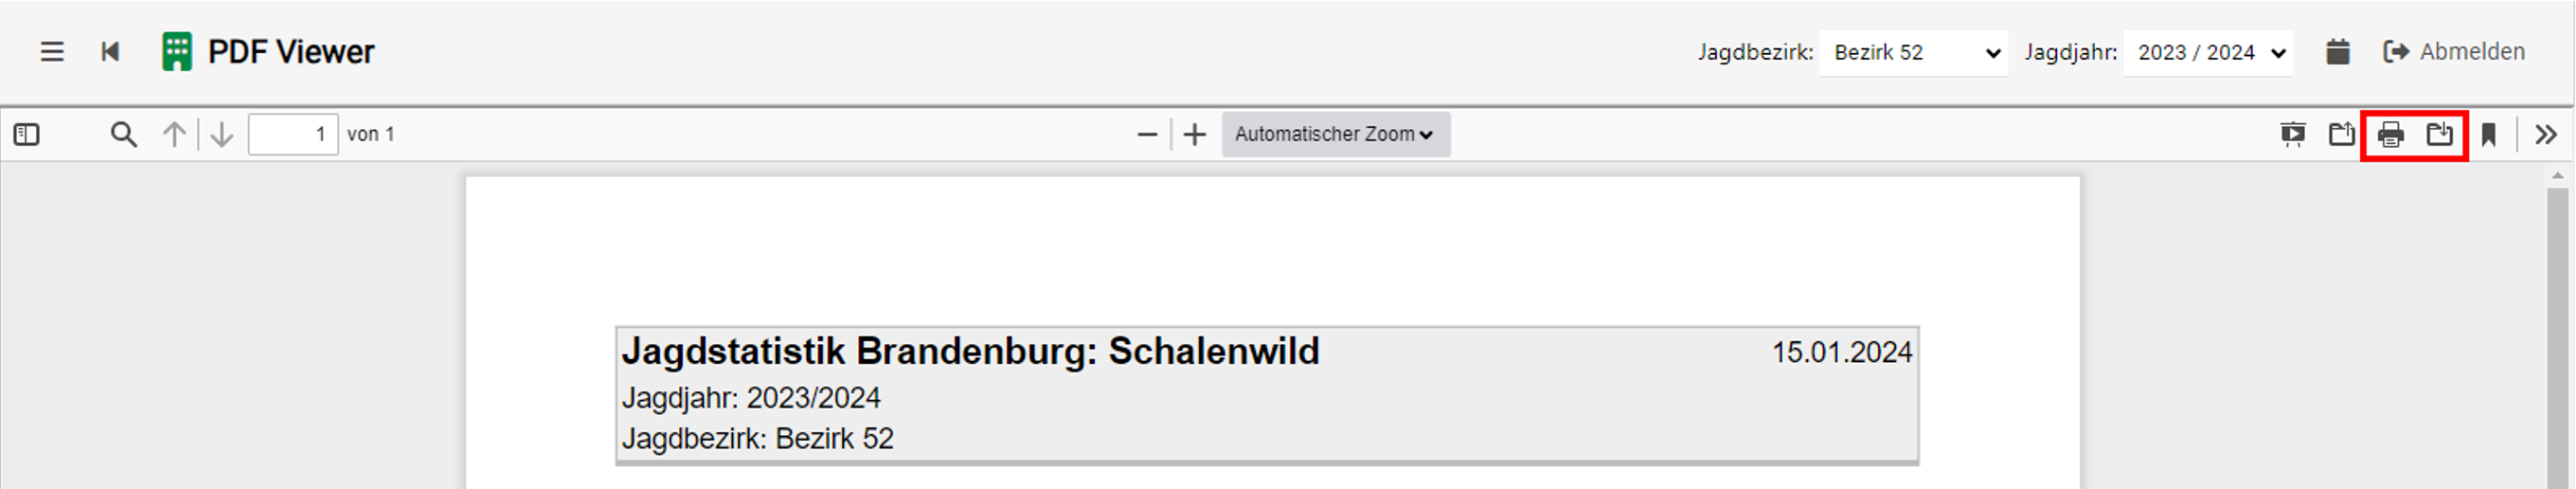Open the search-in-document magnifier

point(123,134)
